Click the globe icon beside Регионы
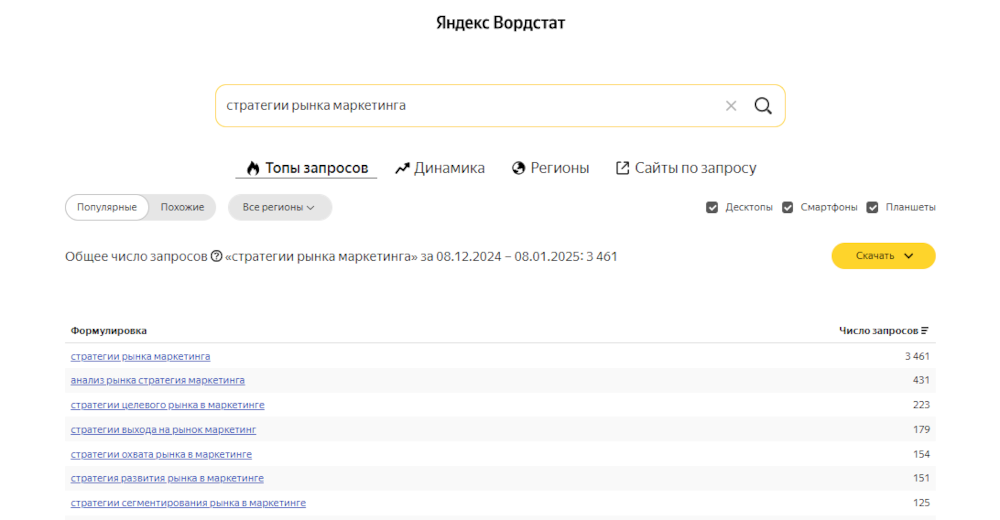 coord(518,168)
